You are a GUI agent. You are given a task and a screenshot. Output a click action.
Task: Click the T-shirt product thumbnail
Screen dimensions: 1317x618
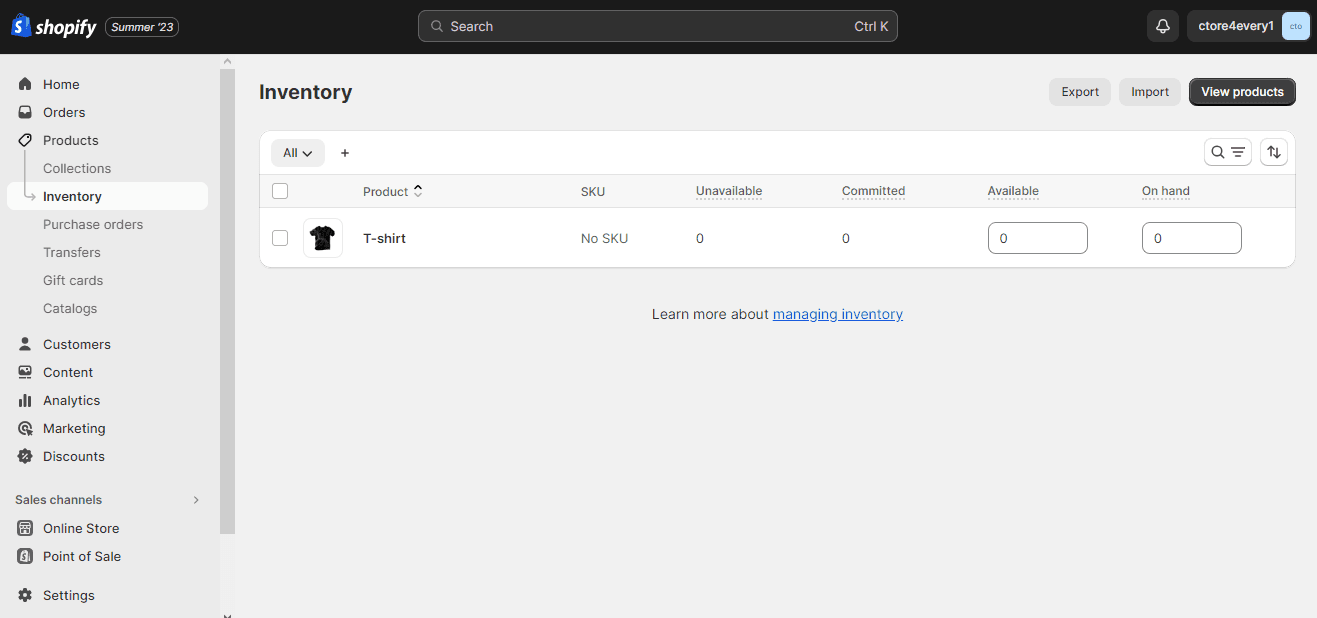click(x=322, y=238)
